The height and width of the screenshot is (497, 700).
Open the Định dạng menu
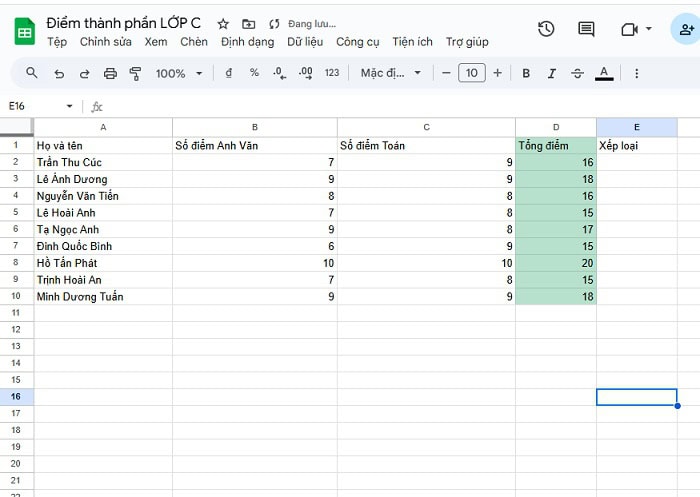pos(247,42)
